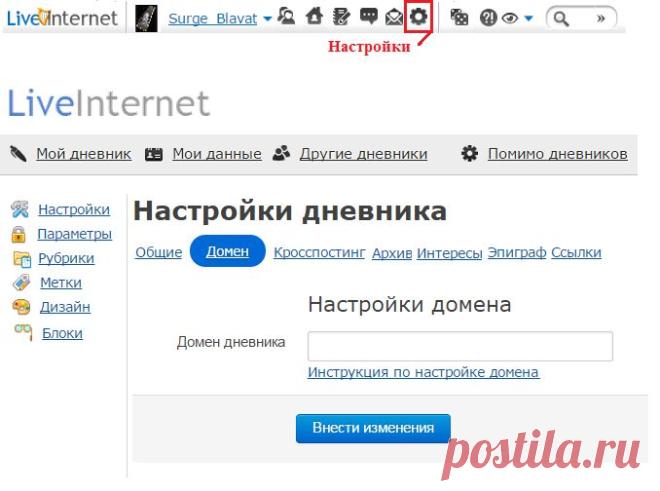Click the pen icon beside 'Мой дневник'

(18, 154)
